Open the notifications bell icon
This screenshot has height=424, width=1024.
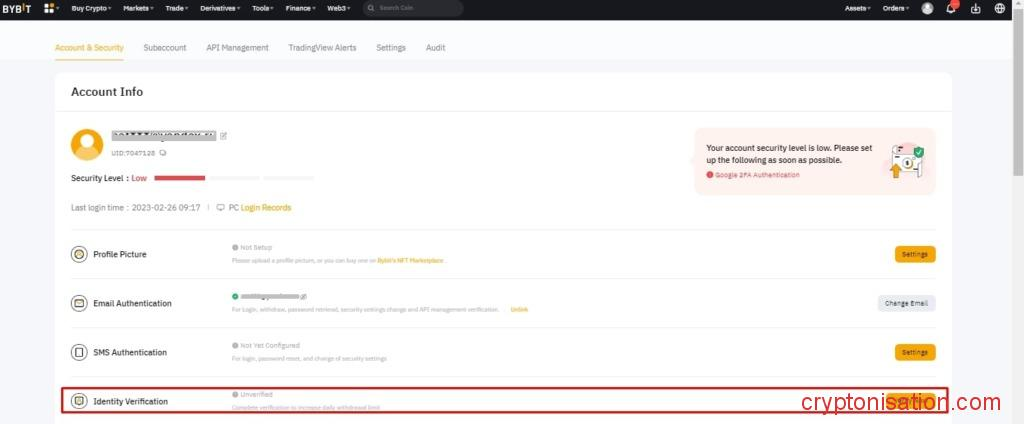click(x=952, y=8)
